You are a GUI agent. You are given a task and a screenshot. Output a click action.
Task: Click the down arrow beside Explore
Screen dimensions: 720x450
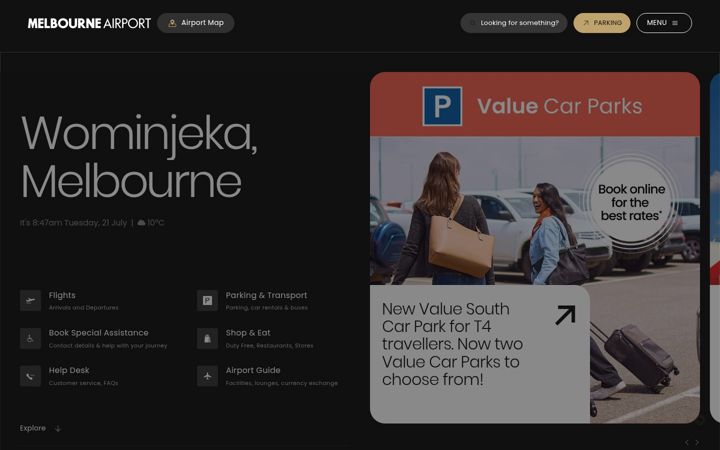58,429
